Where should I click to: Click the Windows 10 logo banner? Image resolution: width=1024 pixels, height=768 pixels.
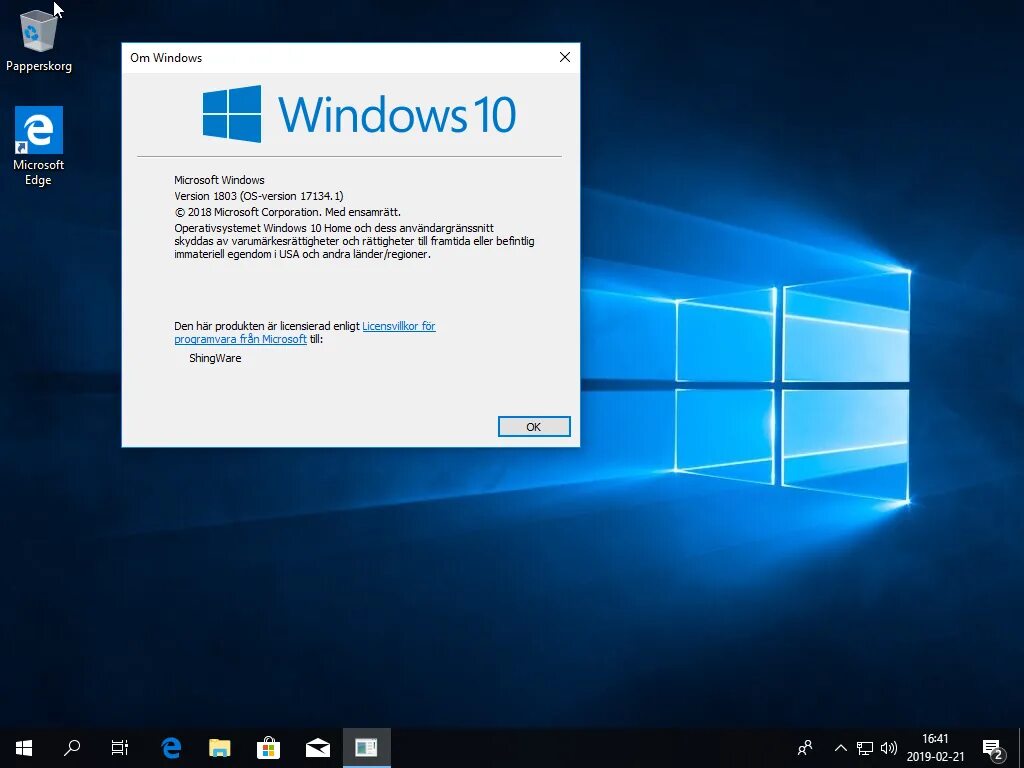[x=359, y=114]
